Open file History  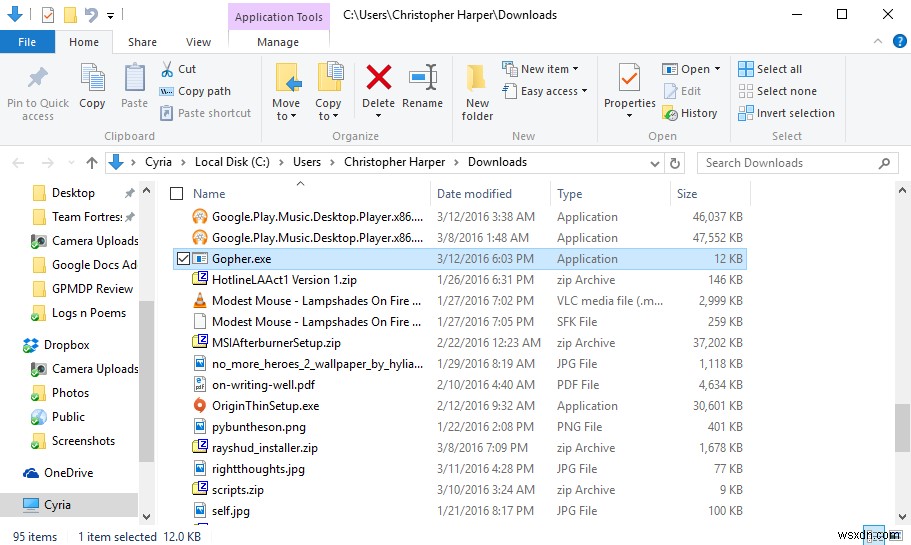coord(690,113)
